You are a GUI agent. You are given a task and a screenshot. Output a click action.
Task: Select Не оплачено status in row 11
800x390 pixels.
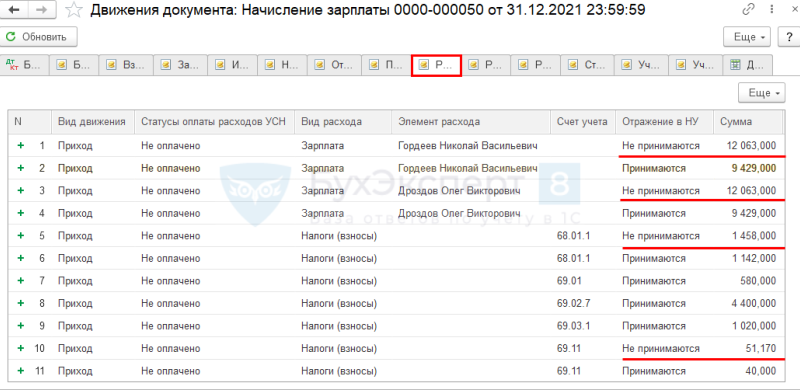click(x=170, y=371)
